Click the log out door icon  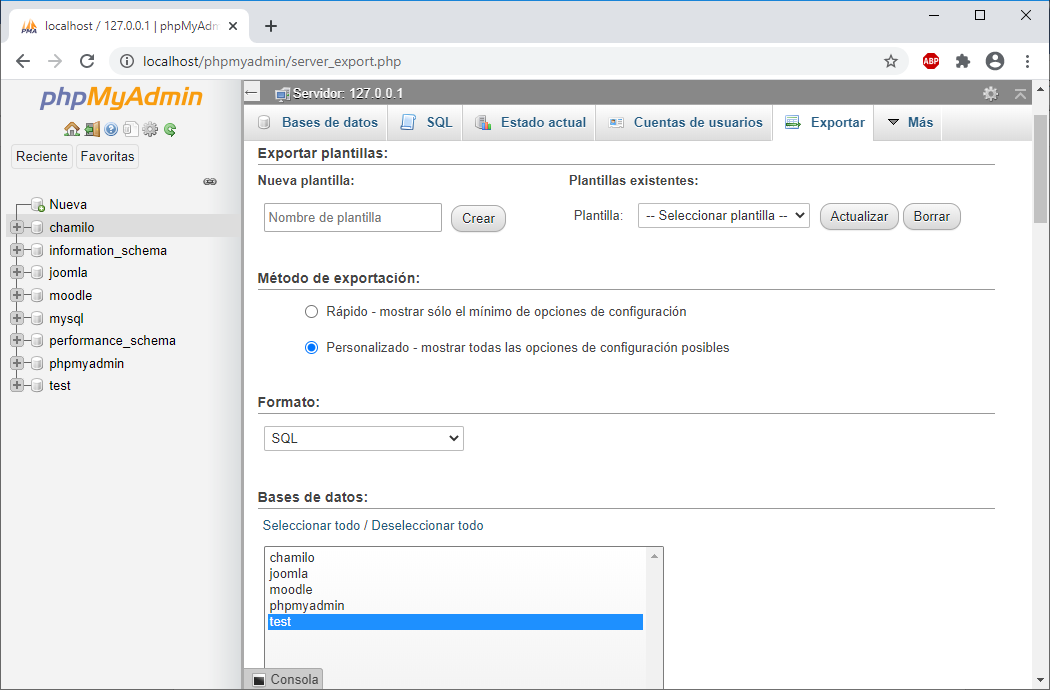(91, 129)
